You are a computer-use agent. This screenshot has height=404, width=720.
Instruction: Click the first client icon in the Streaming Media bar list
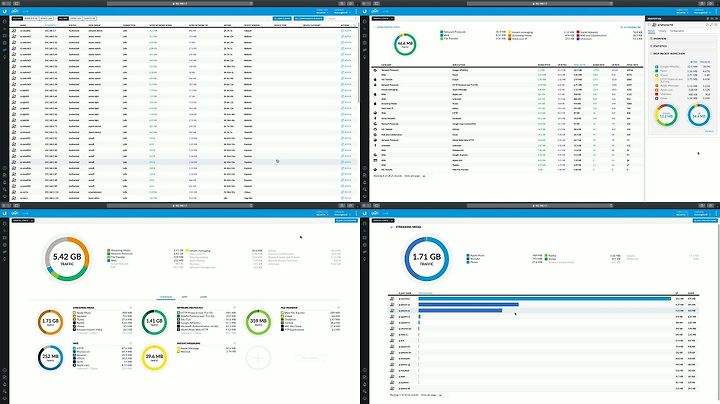392,298
